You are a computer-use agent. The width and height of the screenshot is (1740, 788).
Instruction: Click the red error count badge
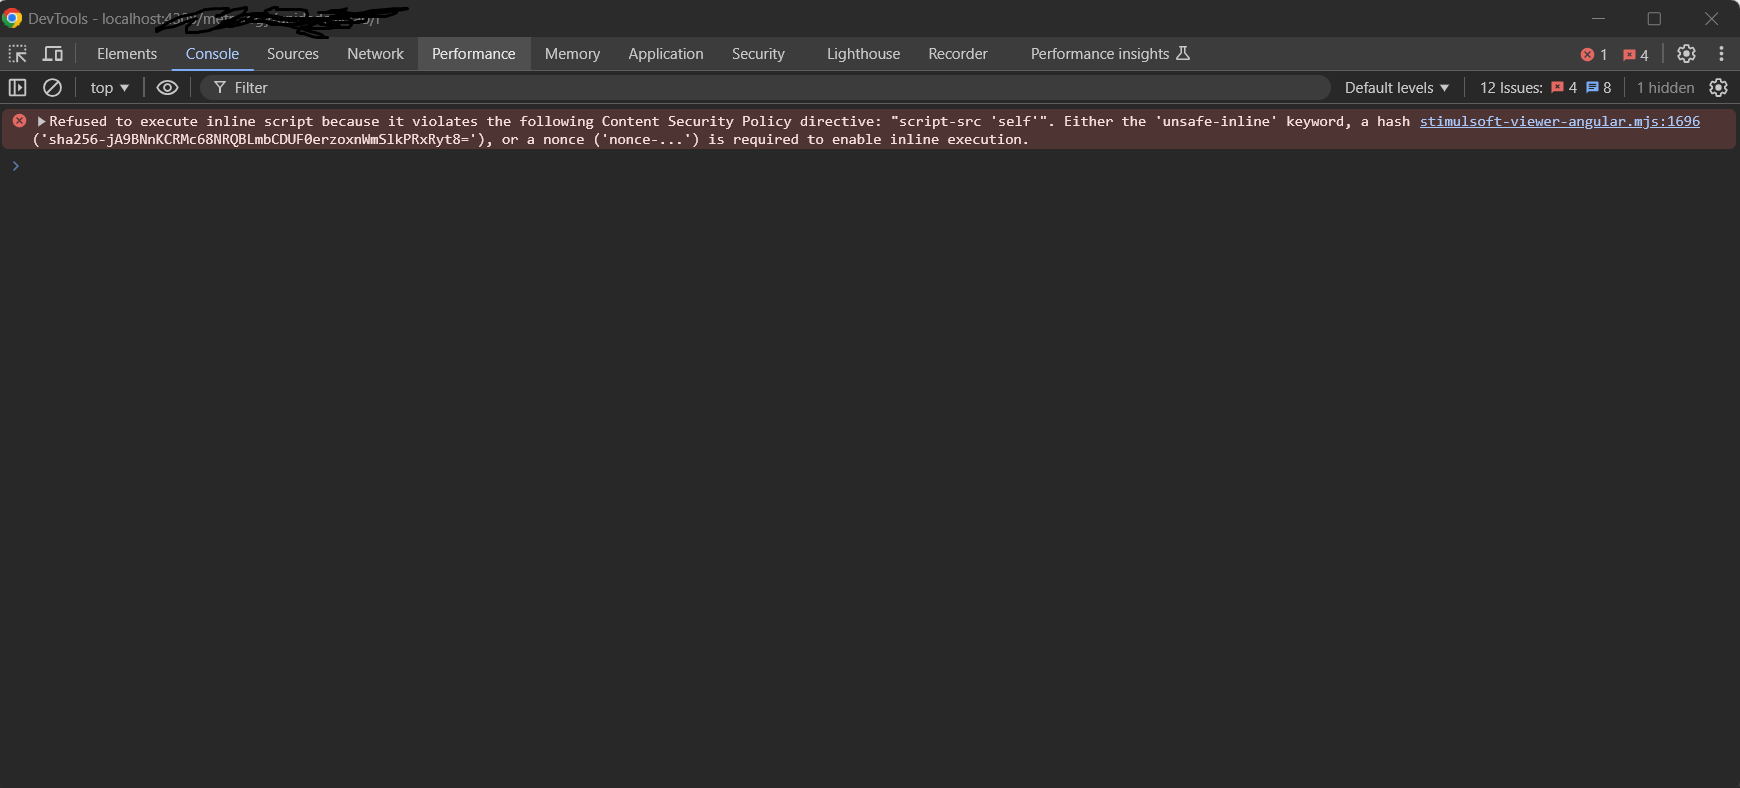click(x=1593, y=55)
